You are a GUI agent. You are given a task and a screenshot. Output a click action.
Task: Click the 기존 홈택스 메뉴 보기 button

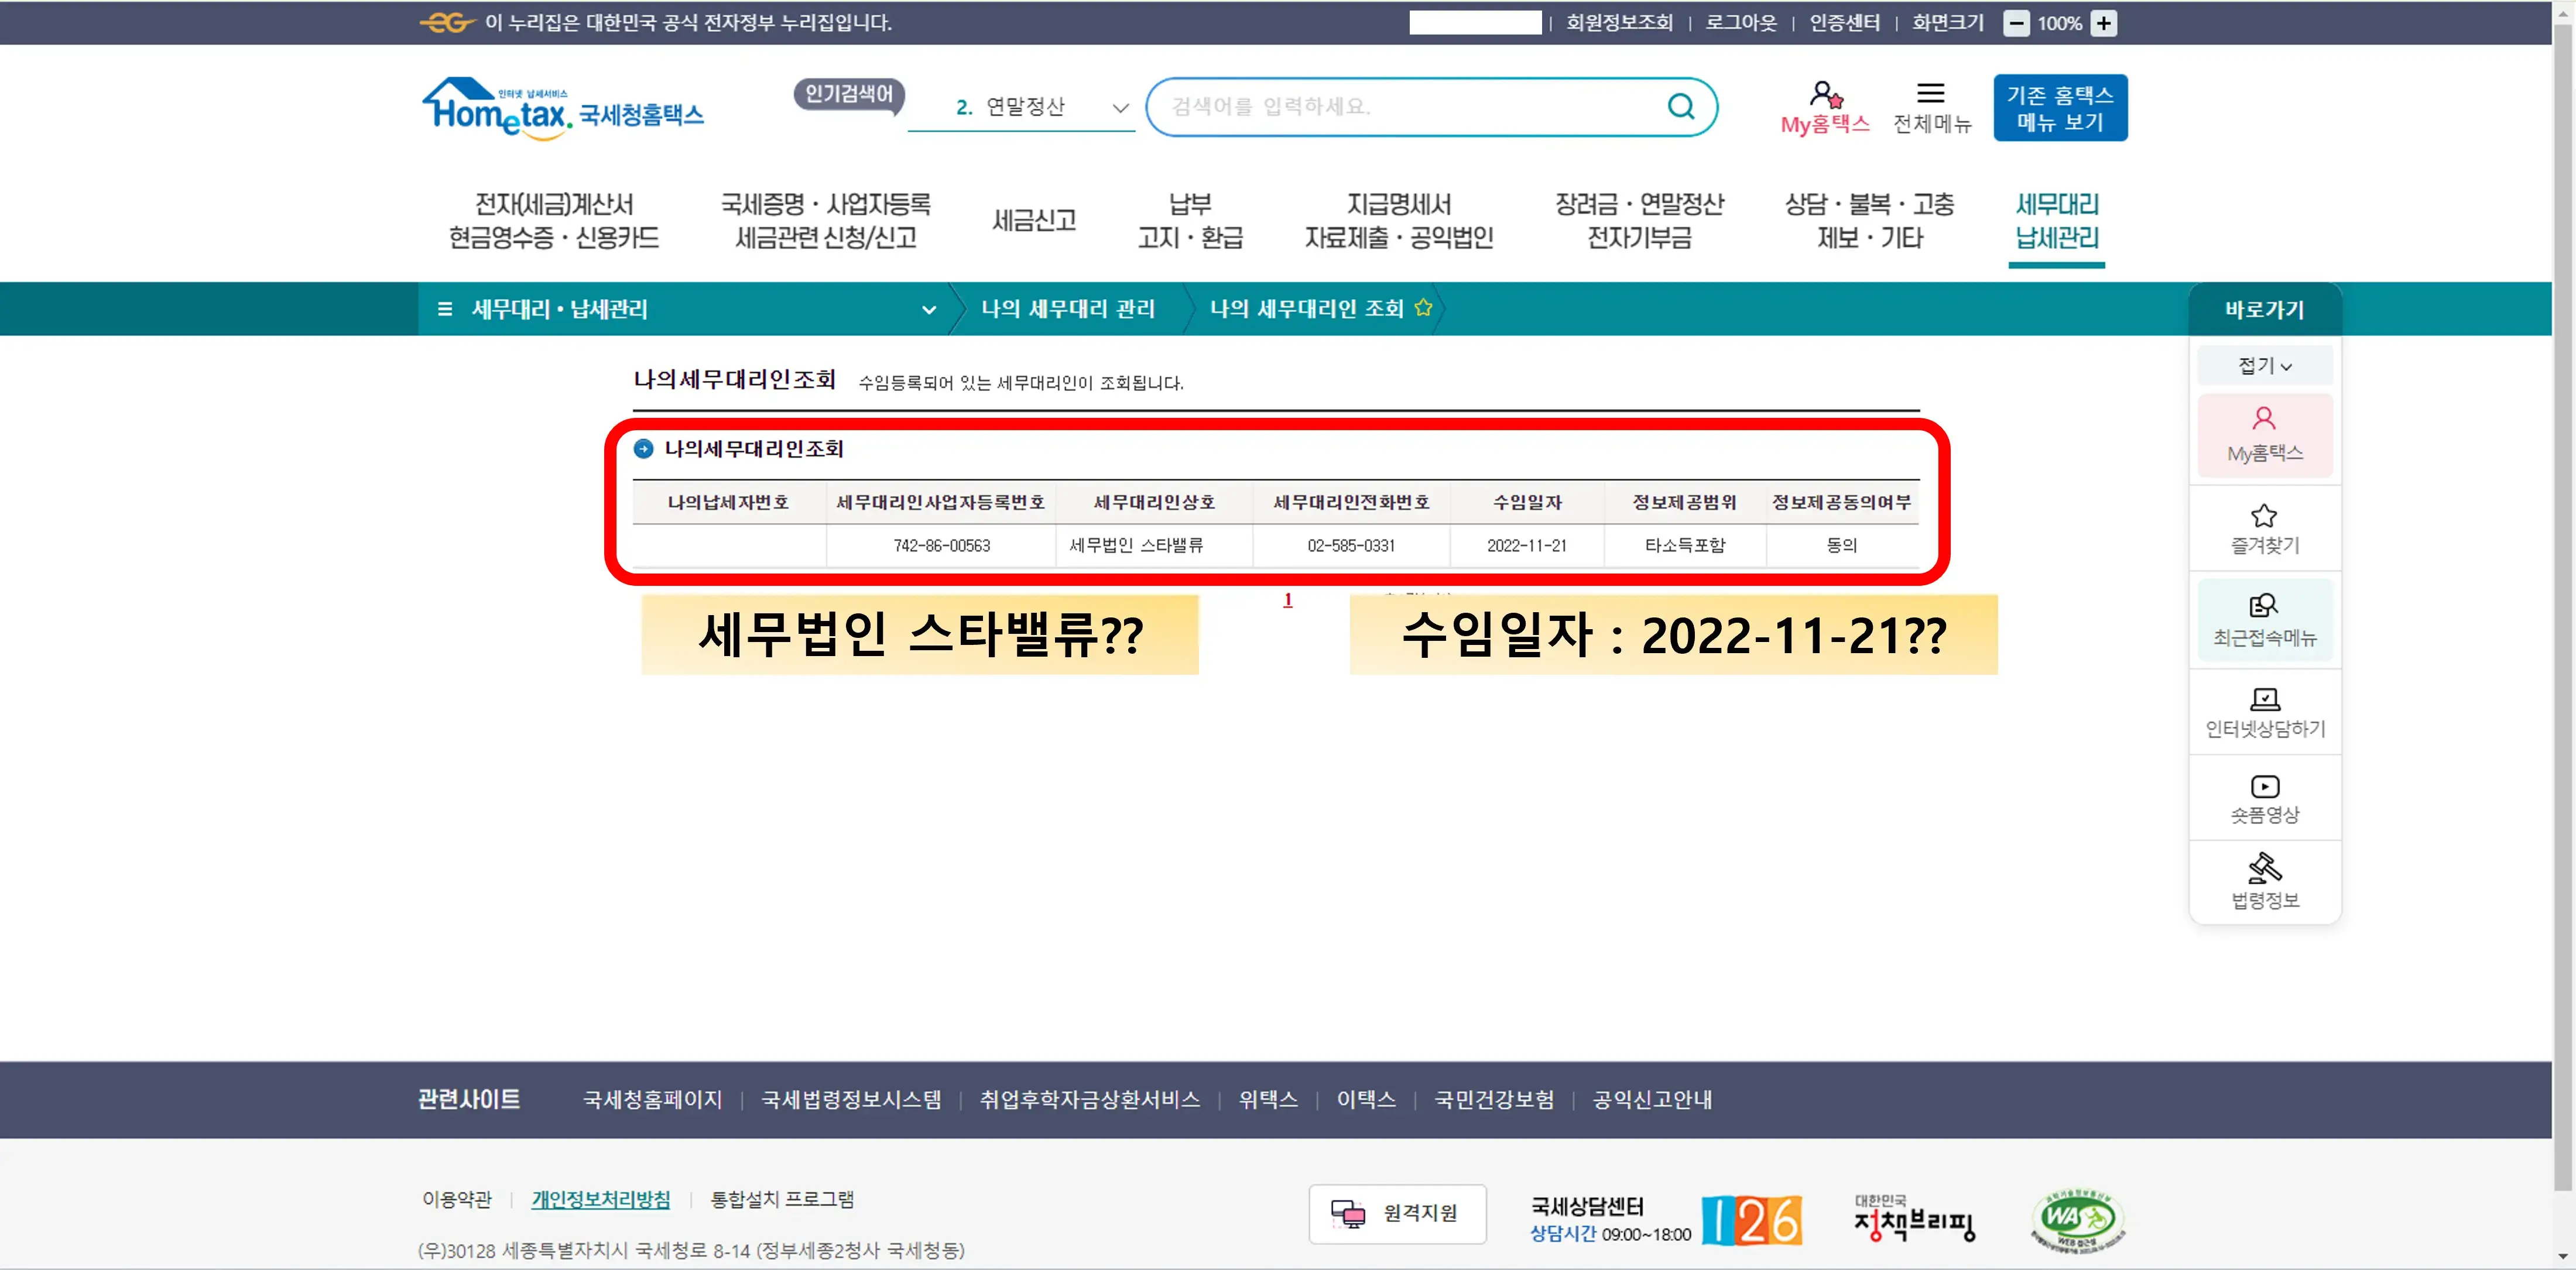point(2060,108)
